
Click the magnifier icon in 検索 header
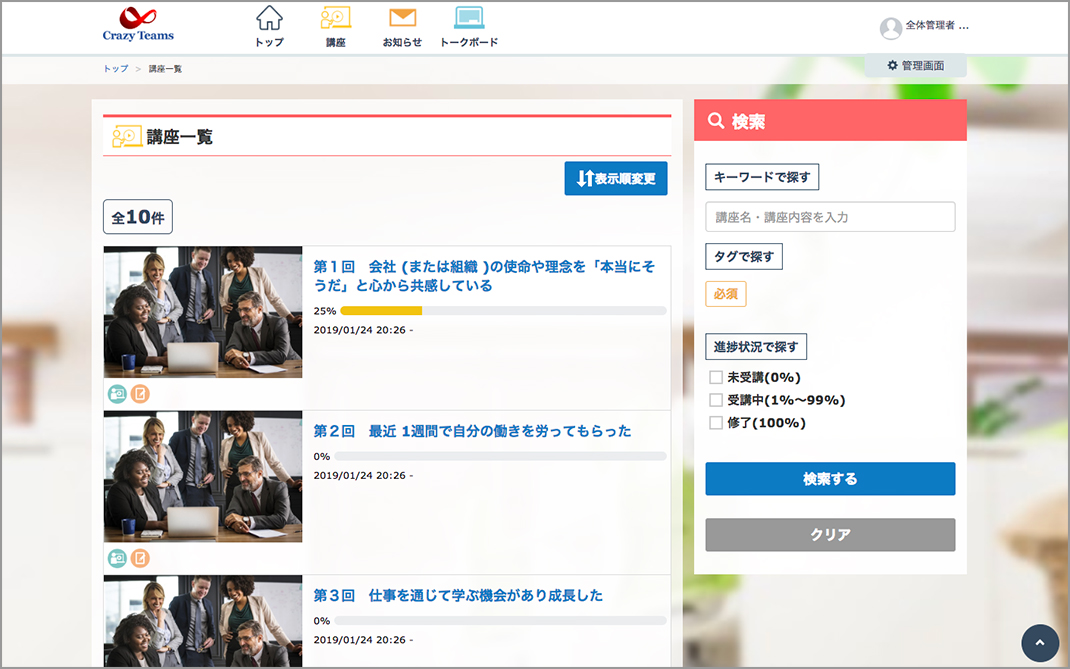pos(715,121)
